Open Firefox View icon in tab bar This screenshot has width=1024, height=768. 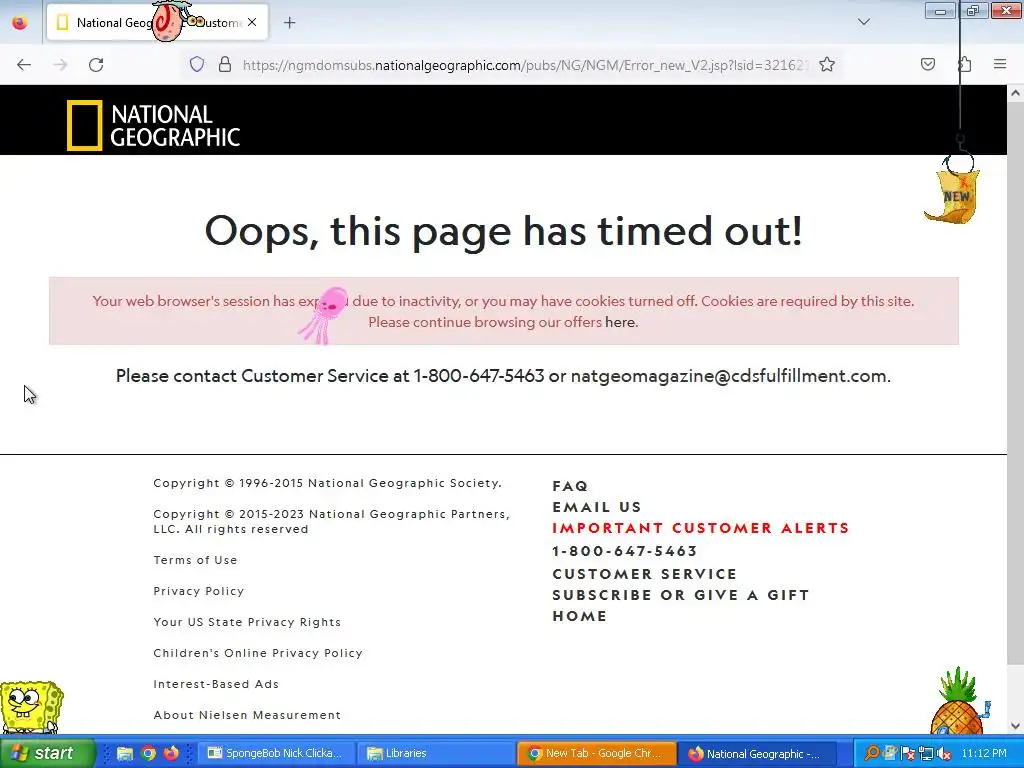pyautogui.click(x=20, y=23)
